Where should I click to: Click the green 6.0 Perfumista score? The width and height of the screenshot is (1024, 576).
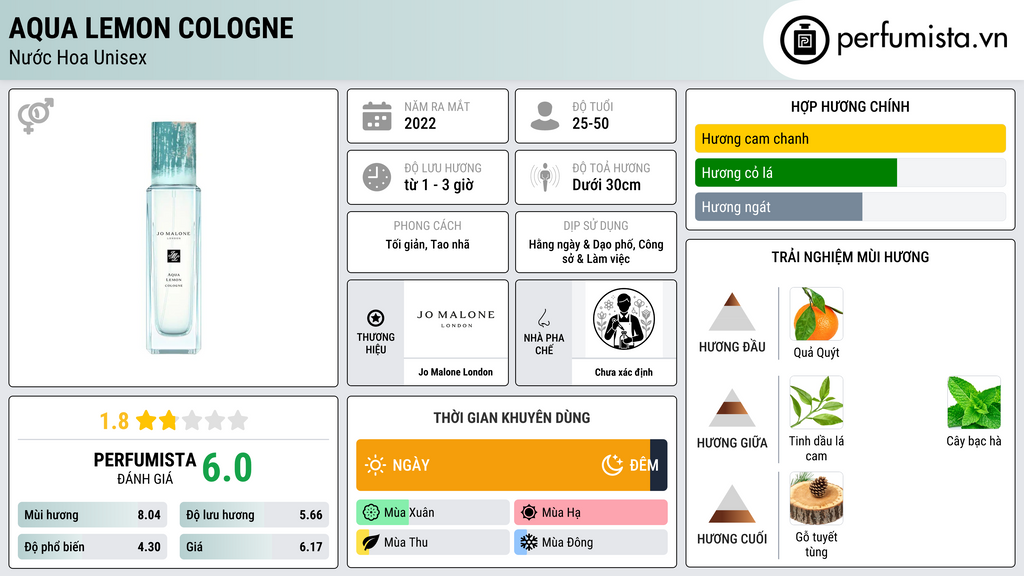(227, 468)
